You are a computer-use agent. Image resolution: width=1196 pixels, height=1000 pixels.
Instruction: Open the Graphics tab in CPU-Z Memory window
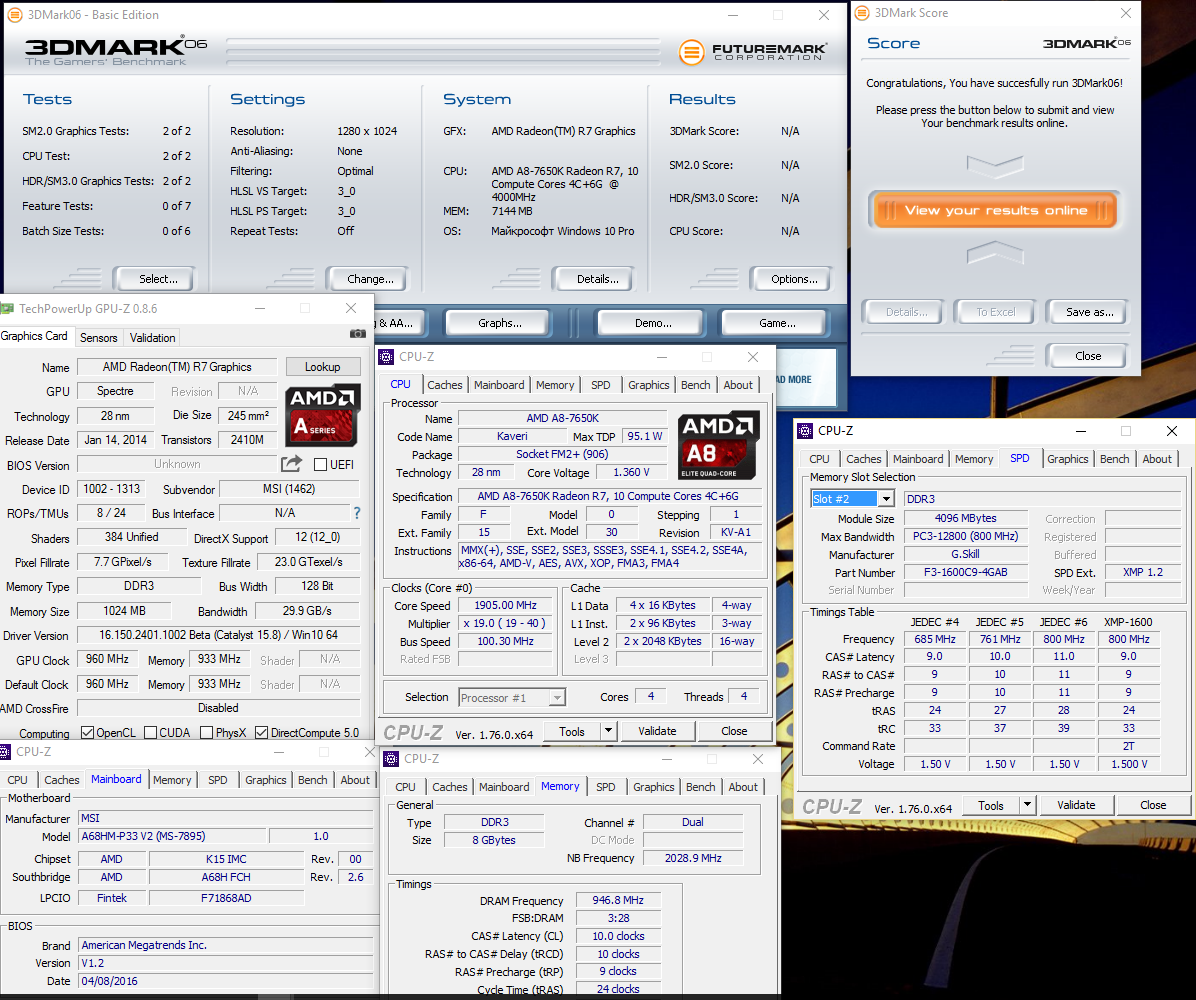click(x=654, y=787)
